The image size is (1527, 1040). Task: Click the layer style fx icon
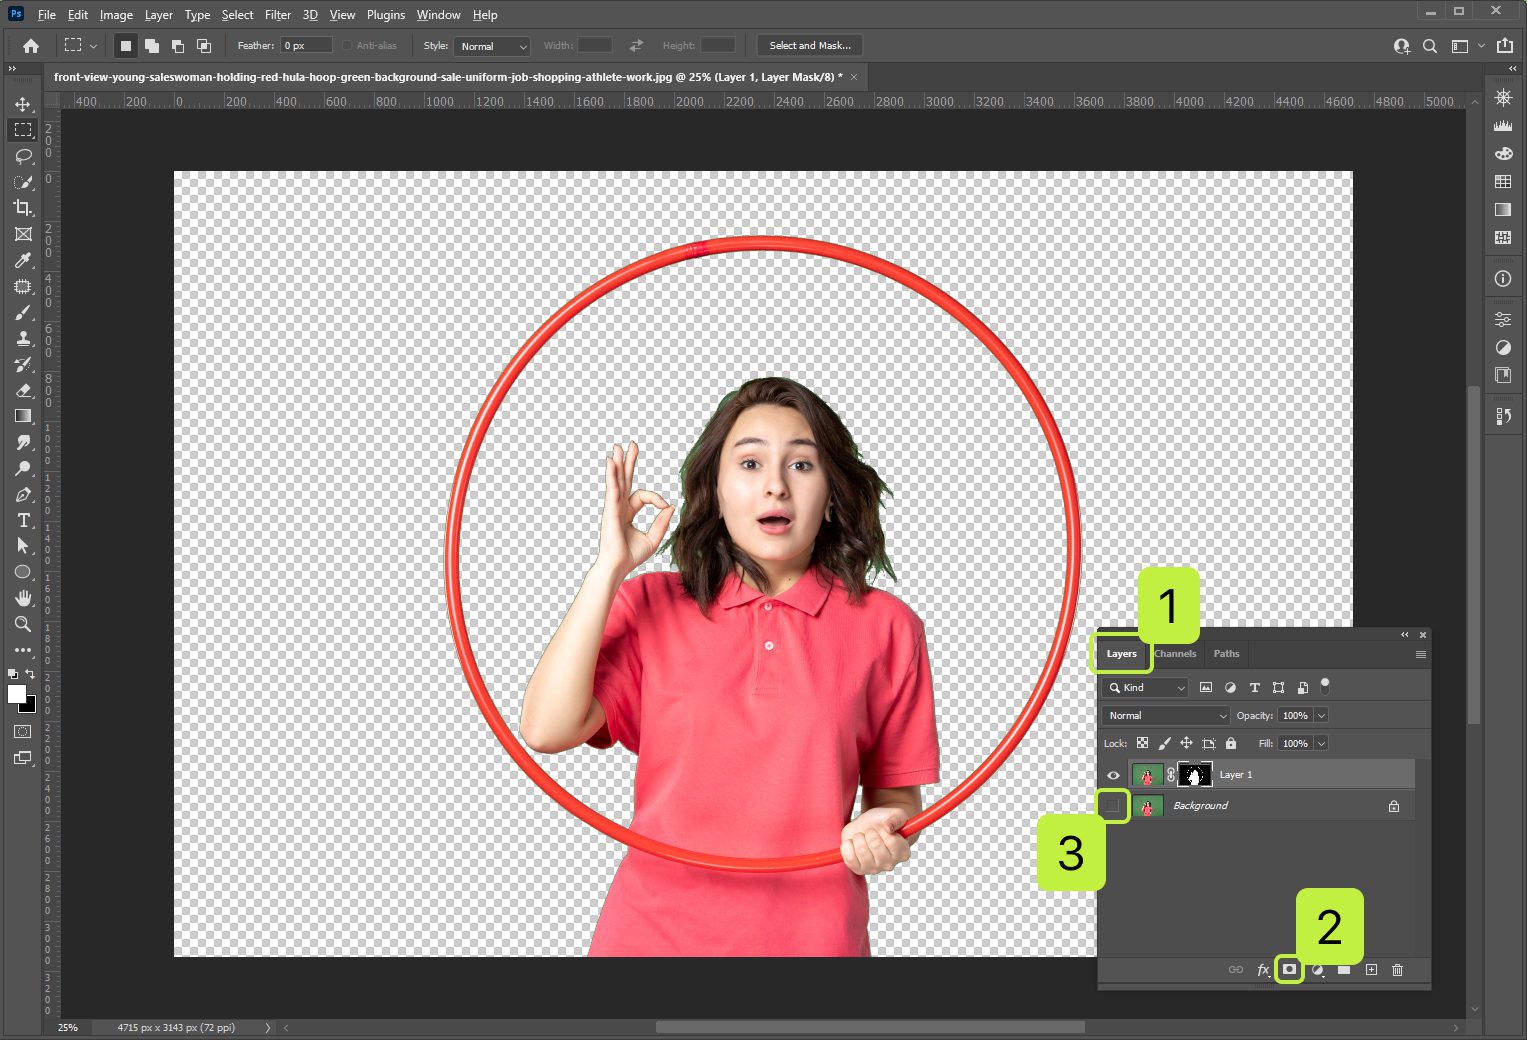1263,970
